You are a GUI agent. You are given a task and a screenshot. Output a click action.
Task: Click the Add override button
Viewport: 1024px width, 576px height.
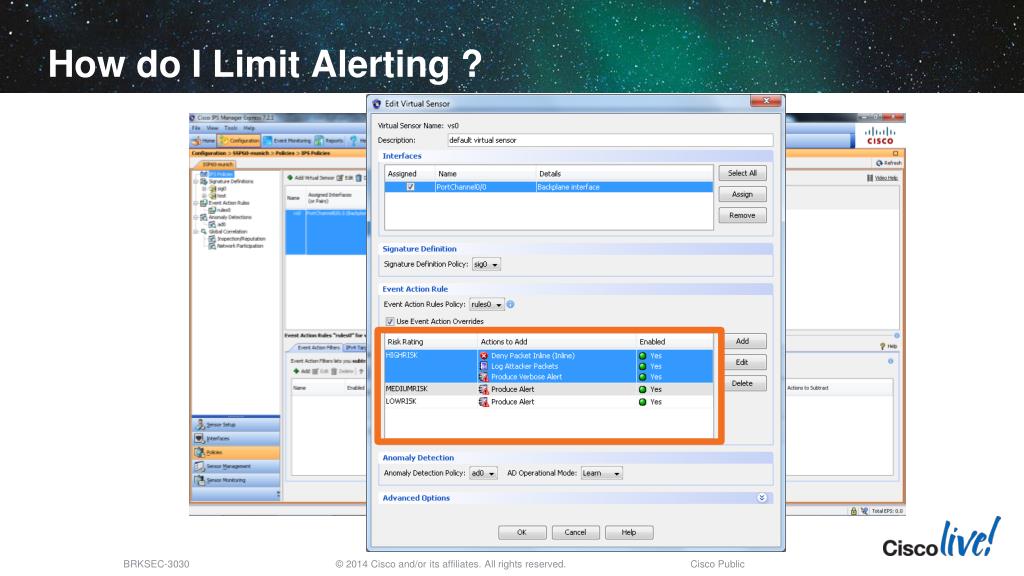[745, 341]
